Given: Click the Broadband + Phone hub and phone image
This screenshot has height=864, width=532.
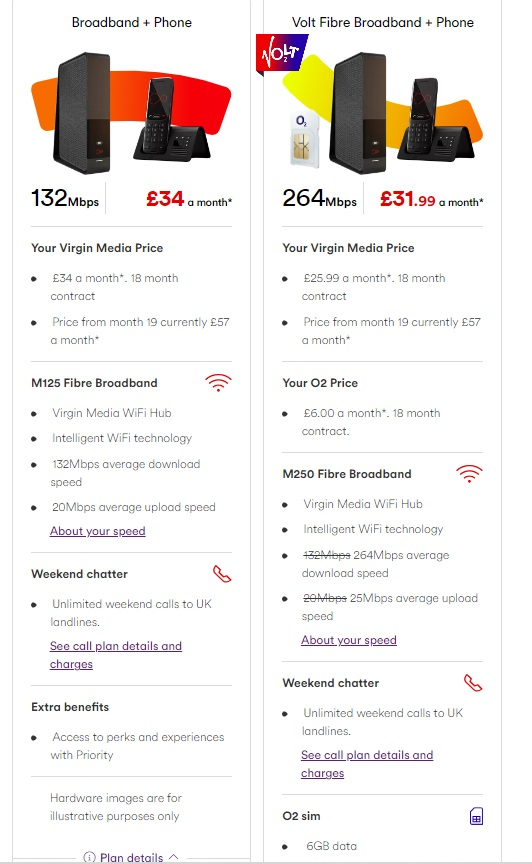Looking at the screenshot, I should [x=131, y=113].
